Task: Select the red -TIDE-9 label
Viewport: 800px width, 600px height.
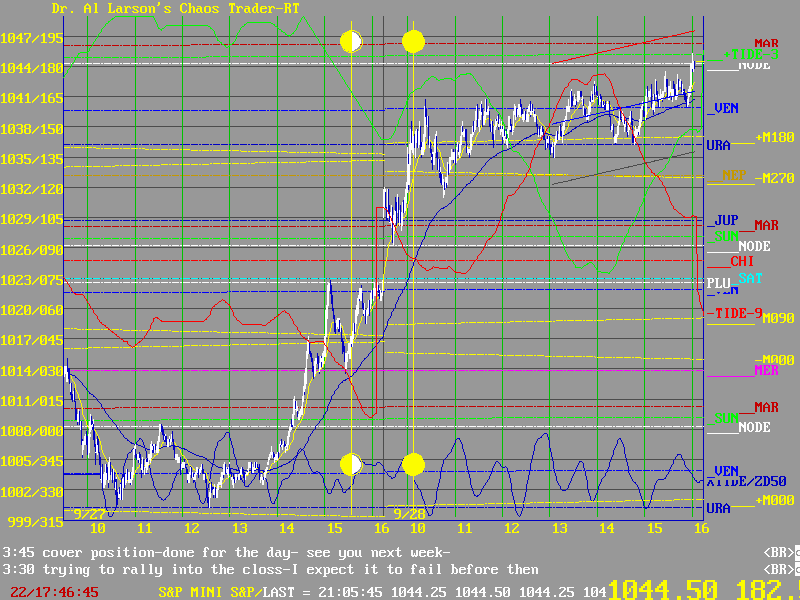Action: pyautogui.click(x=738, y=313)
